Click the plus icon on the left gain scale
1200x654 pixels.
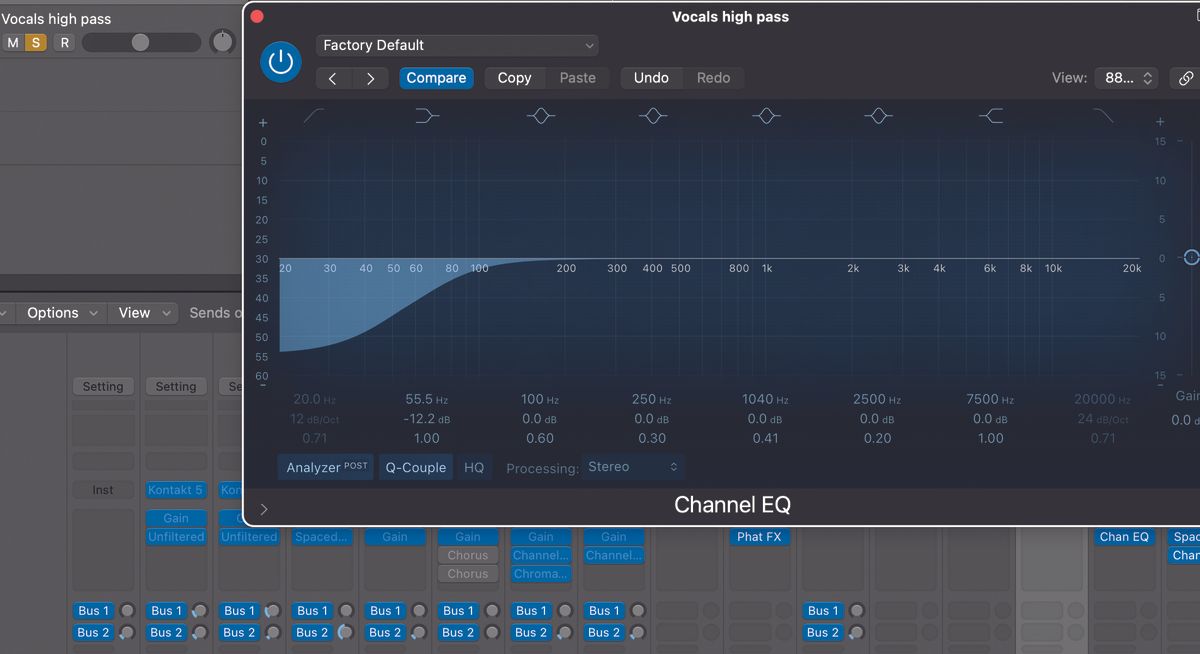tap(263, 123)
